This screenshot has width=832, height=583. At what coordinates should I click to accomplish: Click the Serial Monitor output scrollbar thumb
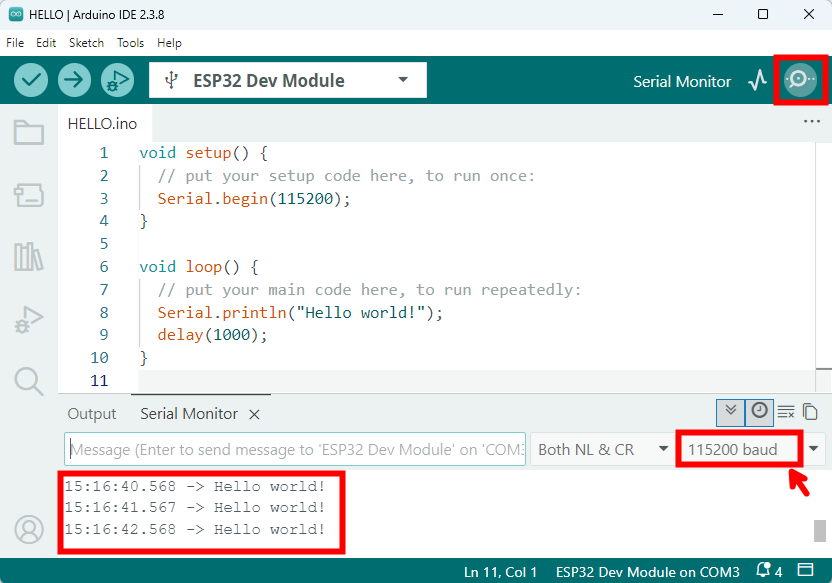tap(820, 530)
